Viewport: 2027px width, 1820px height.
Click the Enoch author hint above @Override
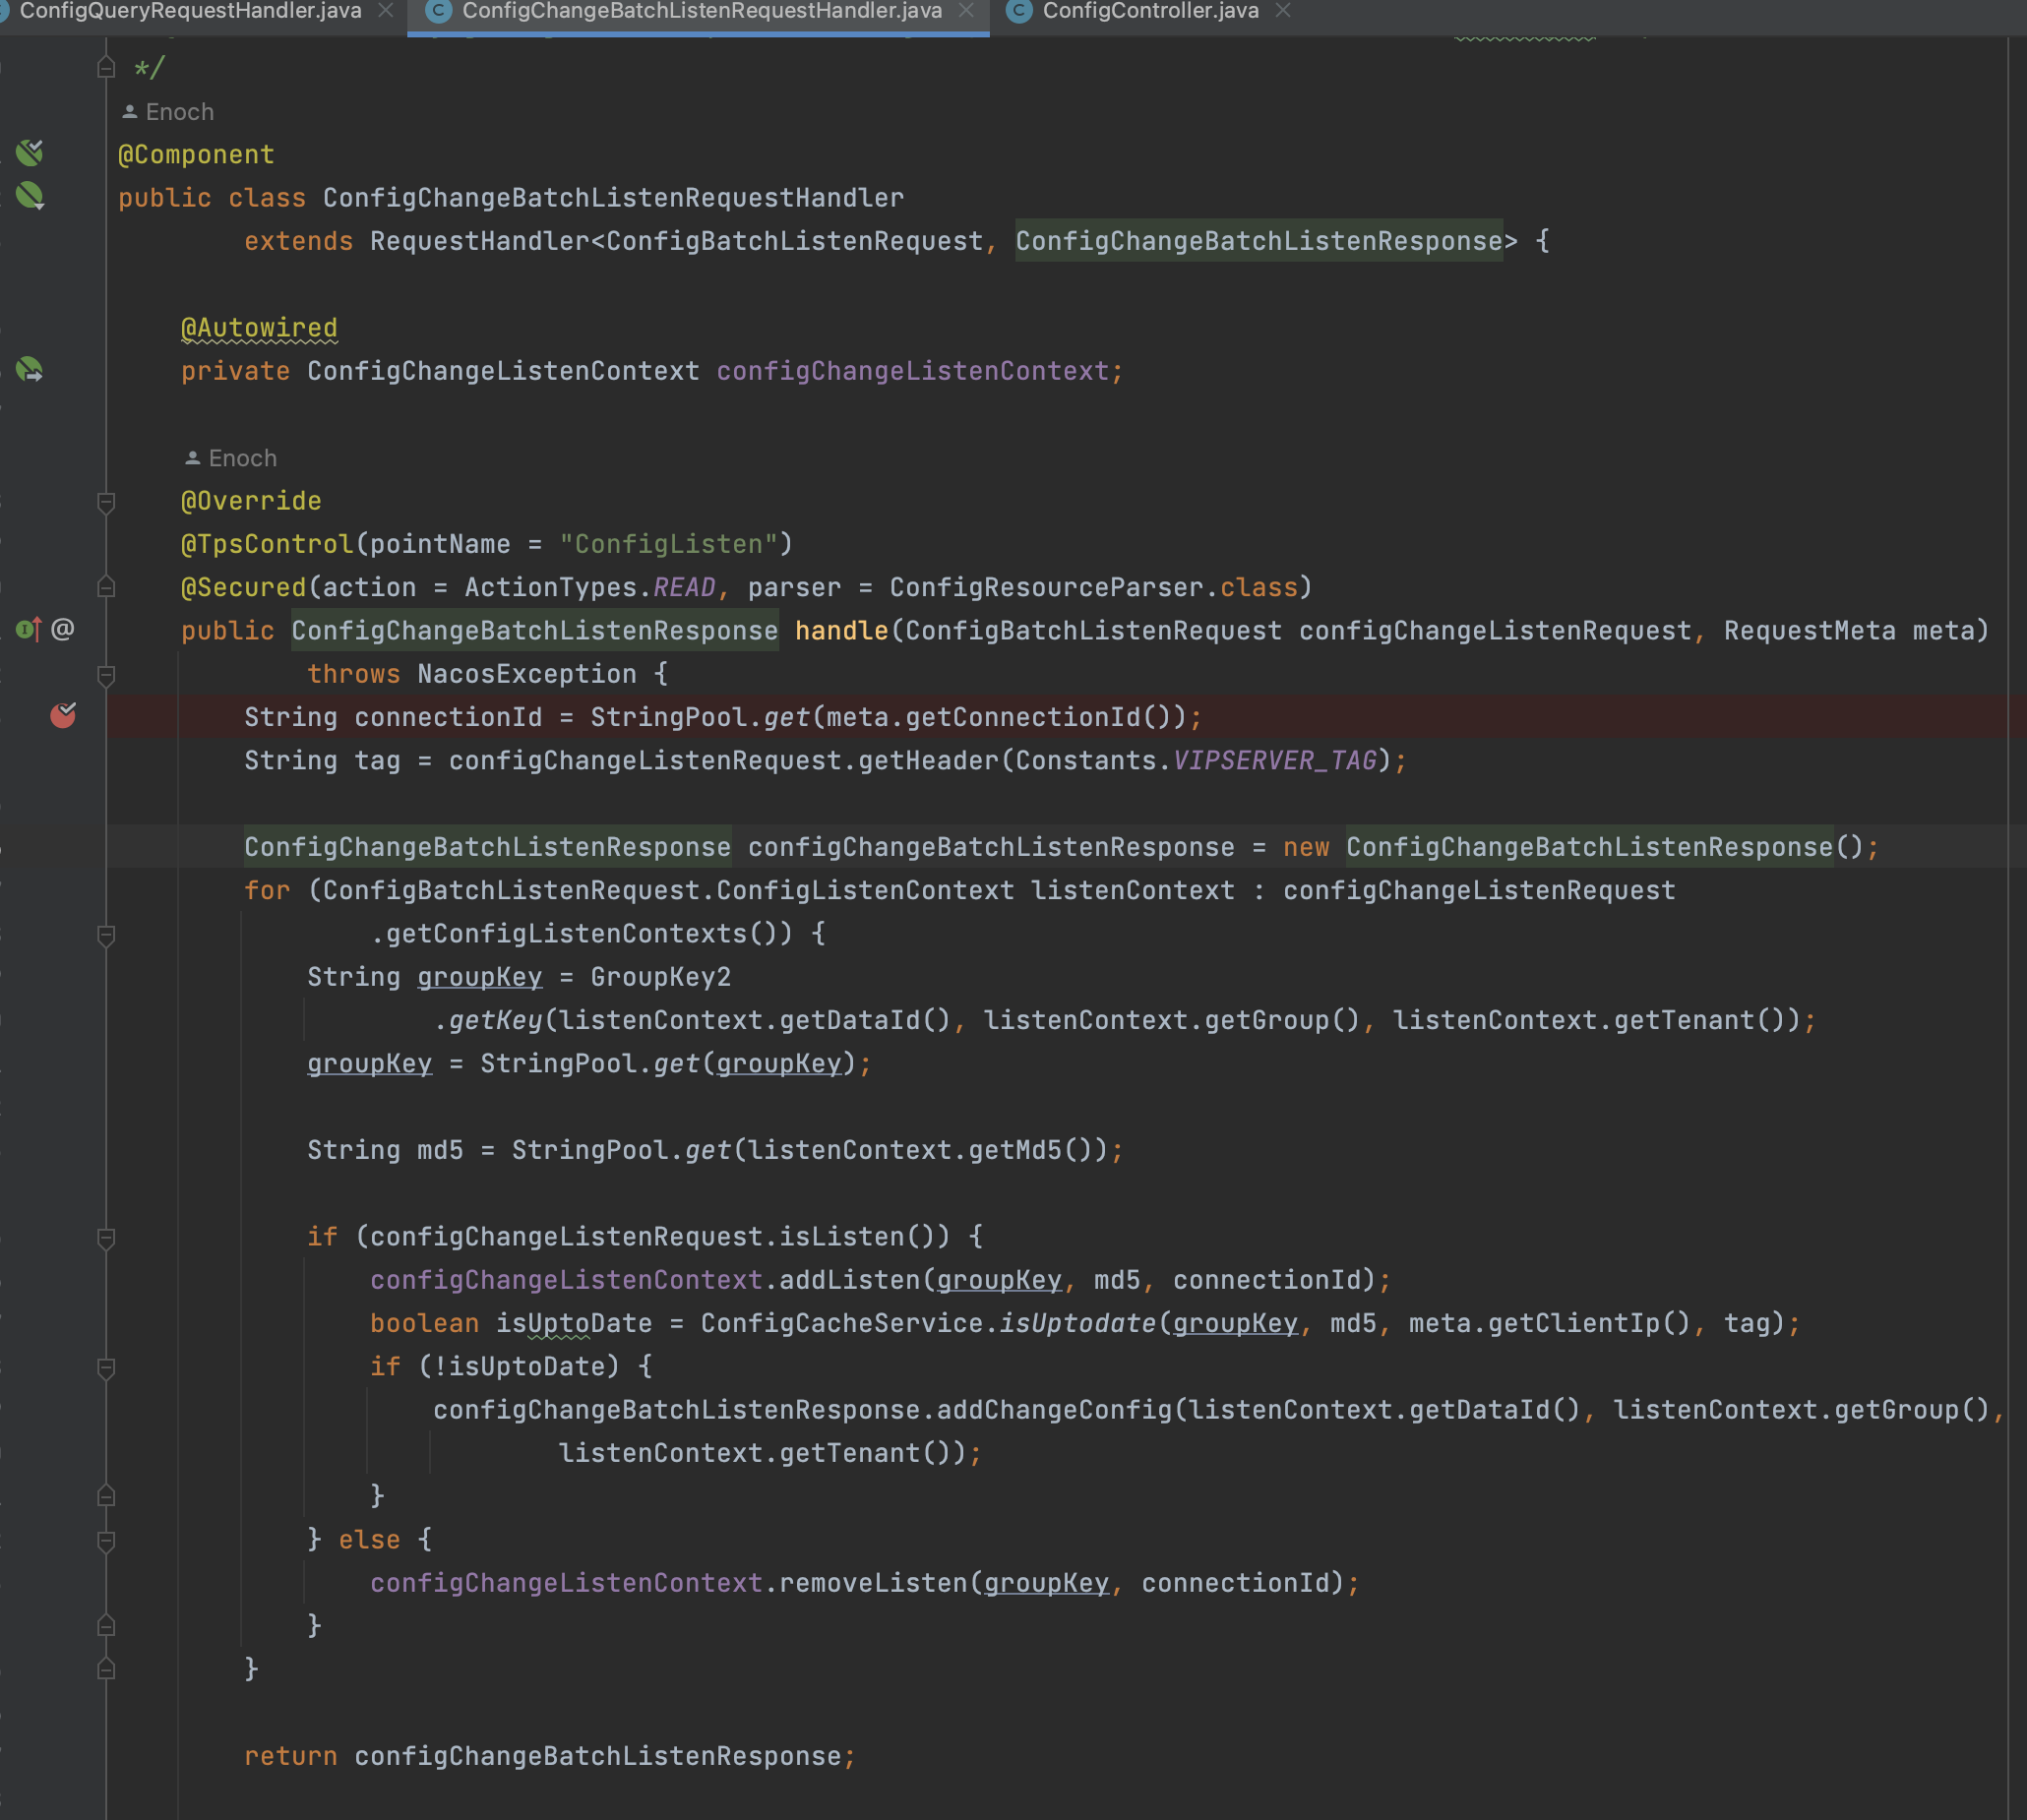[231, 458]
